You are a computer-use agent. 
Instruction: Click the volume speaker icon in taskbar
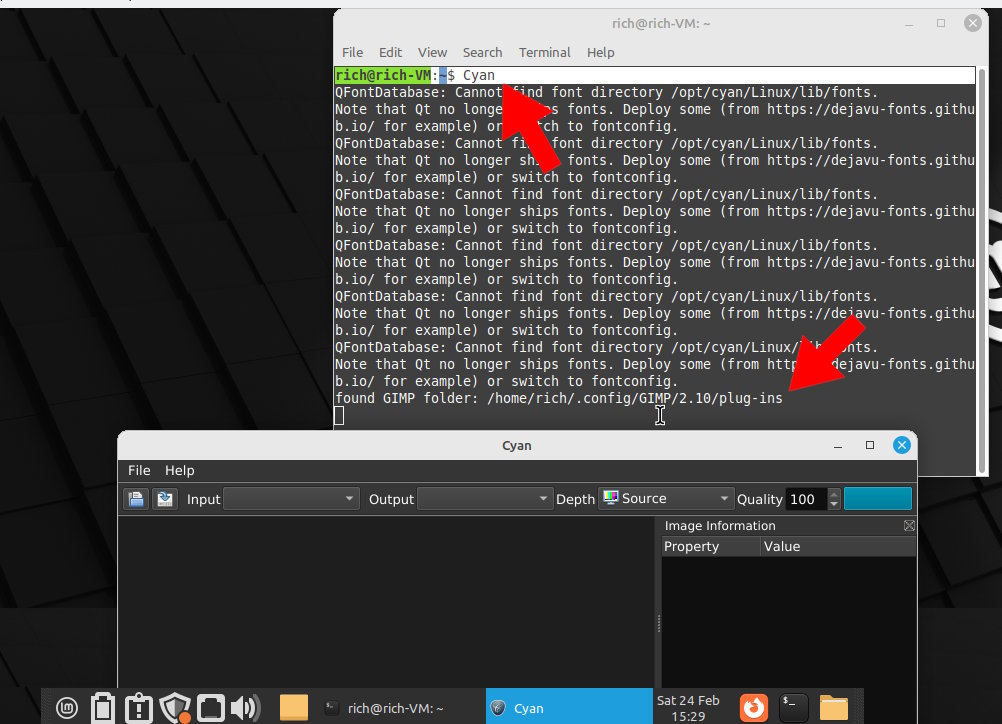246,707
